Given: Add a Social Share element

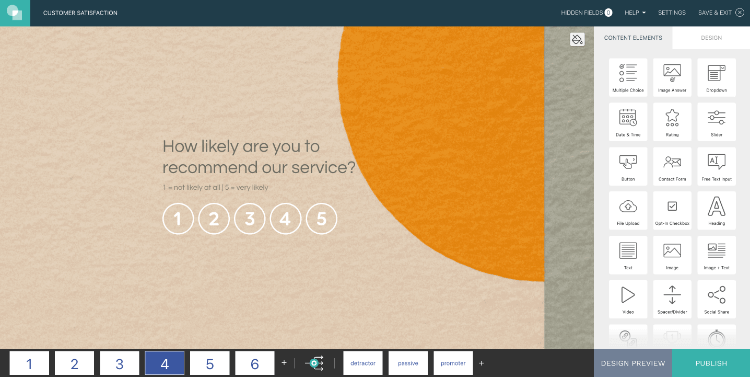Looking at the screenshot, I should 717,299.
